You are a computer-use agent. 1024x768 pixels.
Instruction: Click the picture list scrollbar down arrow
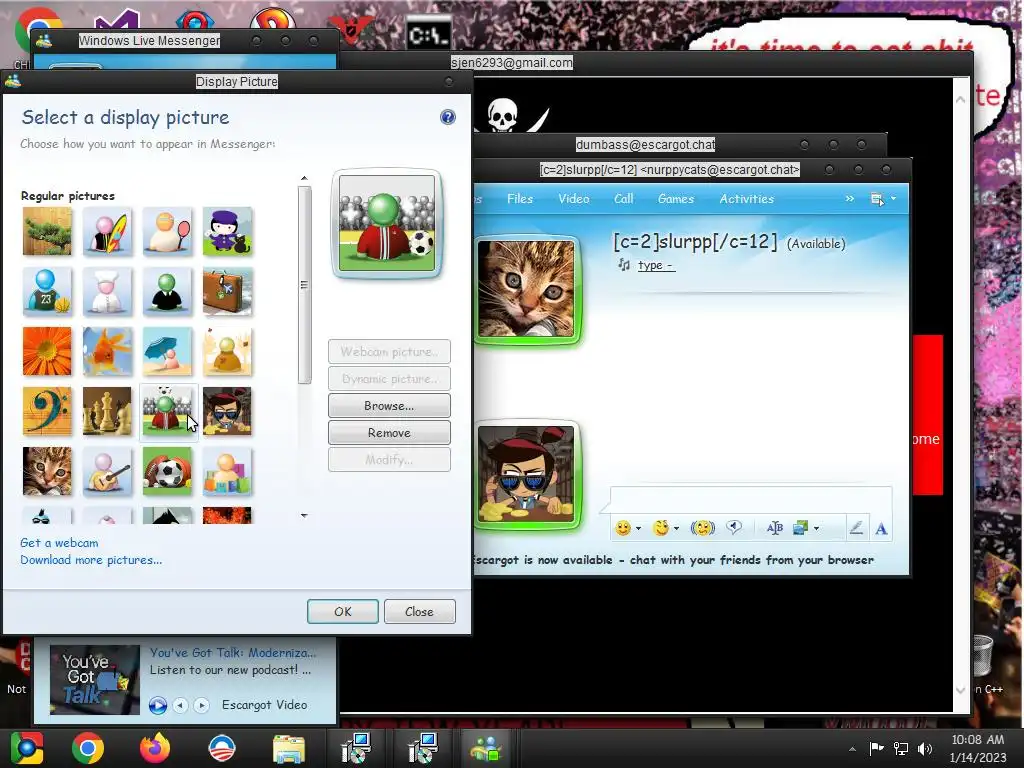coord(304,516)
